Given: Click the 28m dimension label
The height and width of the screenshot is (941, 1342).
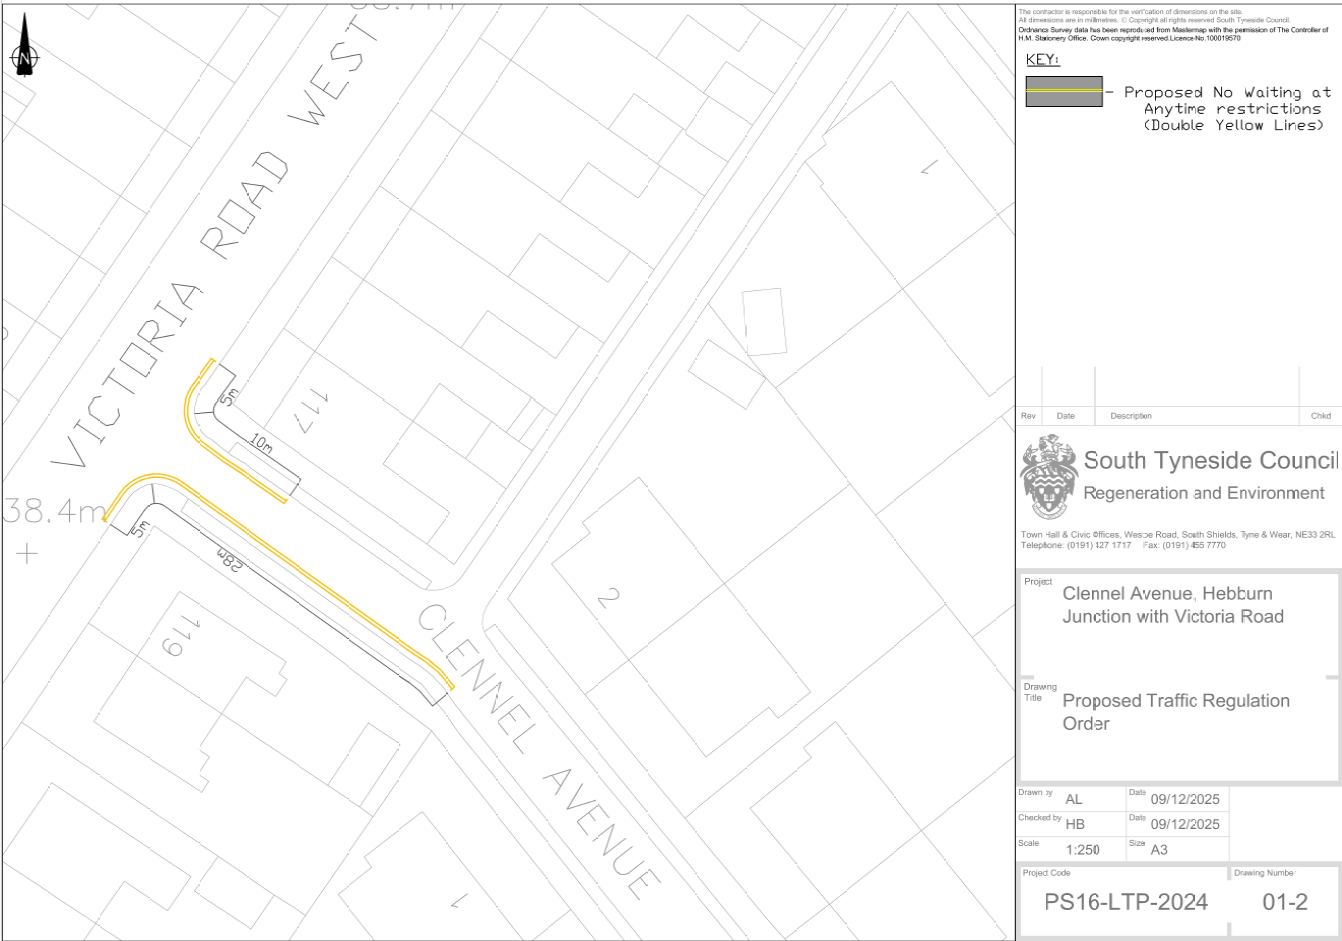Looking at the screenshot, I should (231, 560).
